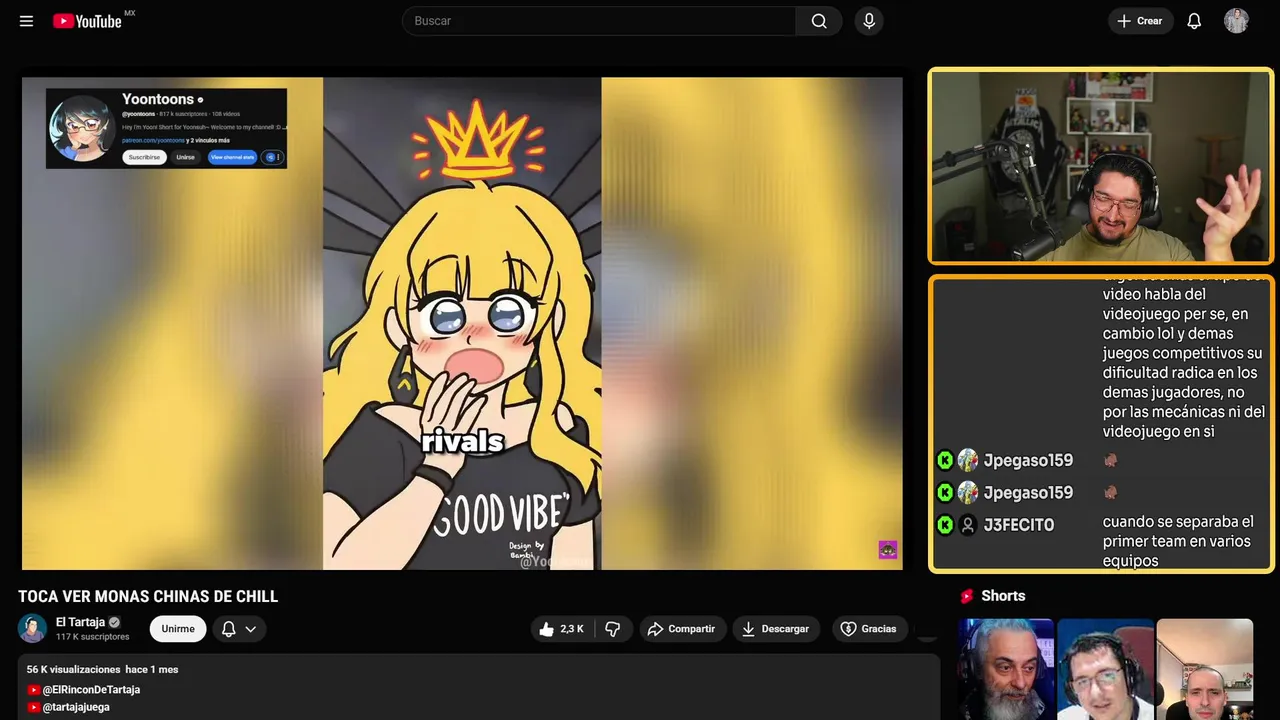This screenshot has width=1280, height=720.
Task: Click the webcam overlay panel
Action: [1100, 166]
